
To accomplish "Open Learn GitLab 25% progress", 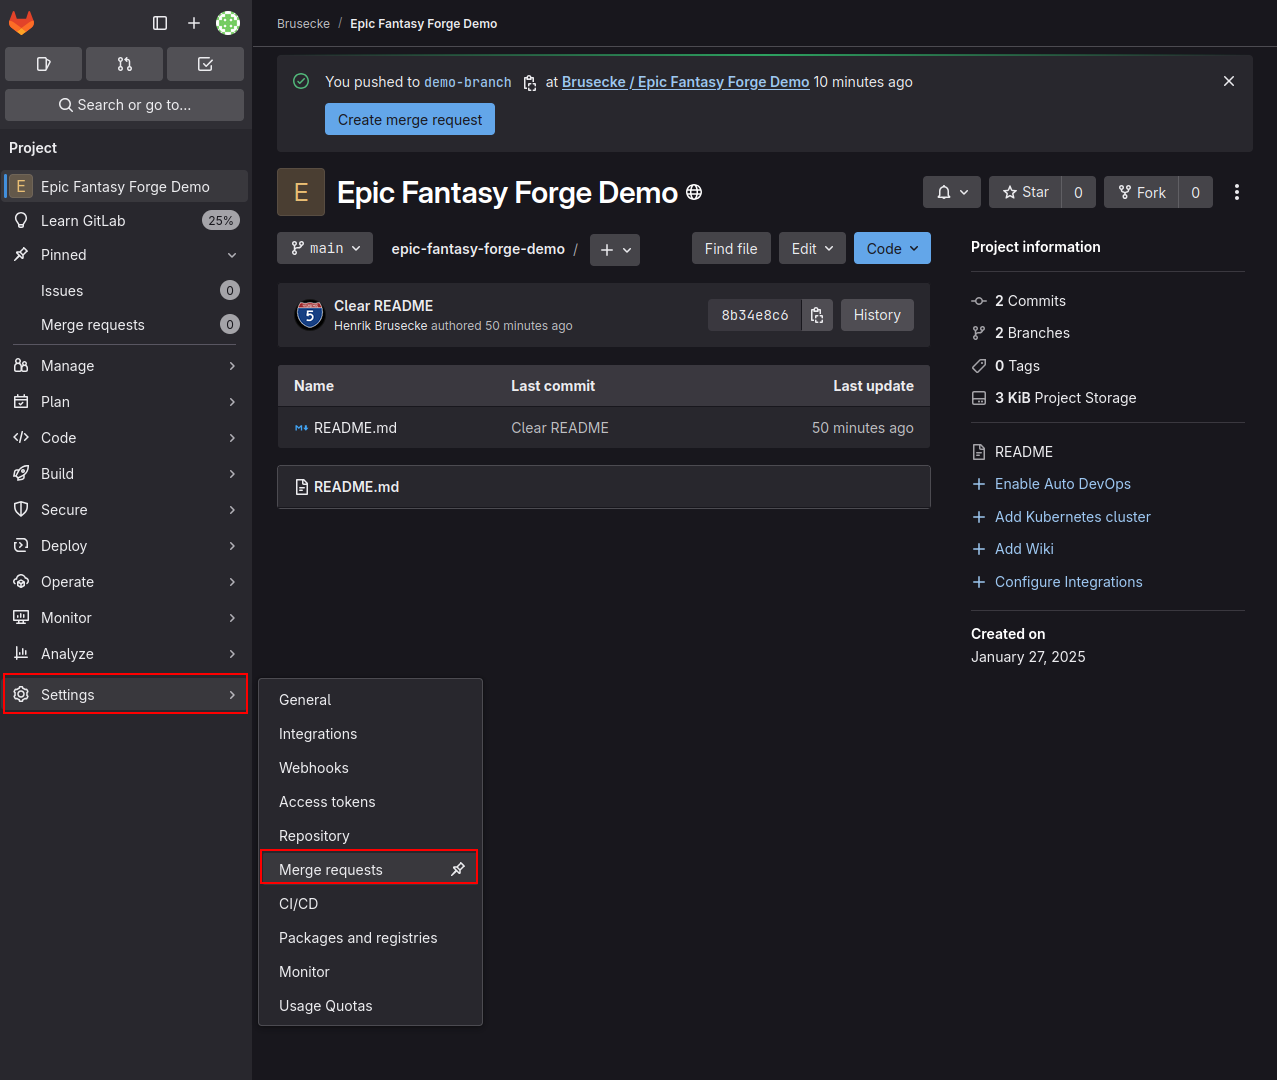I will tap(126, 221).
